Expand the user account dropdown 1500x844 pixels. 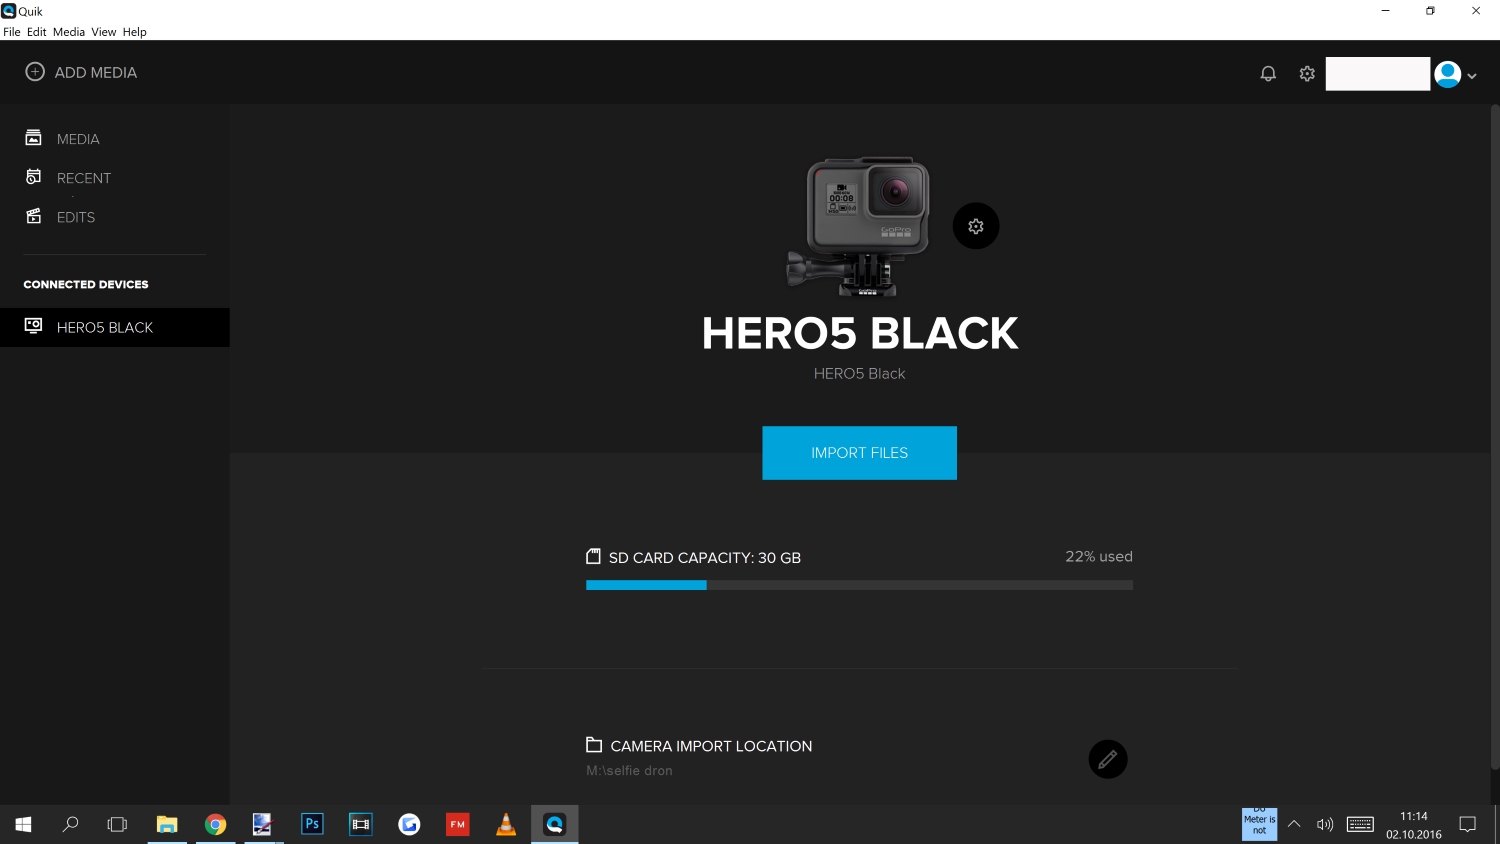pyautogui.click(x=1471, y=76)
